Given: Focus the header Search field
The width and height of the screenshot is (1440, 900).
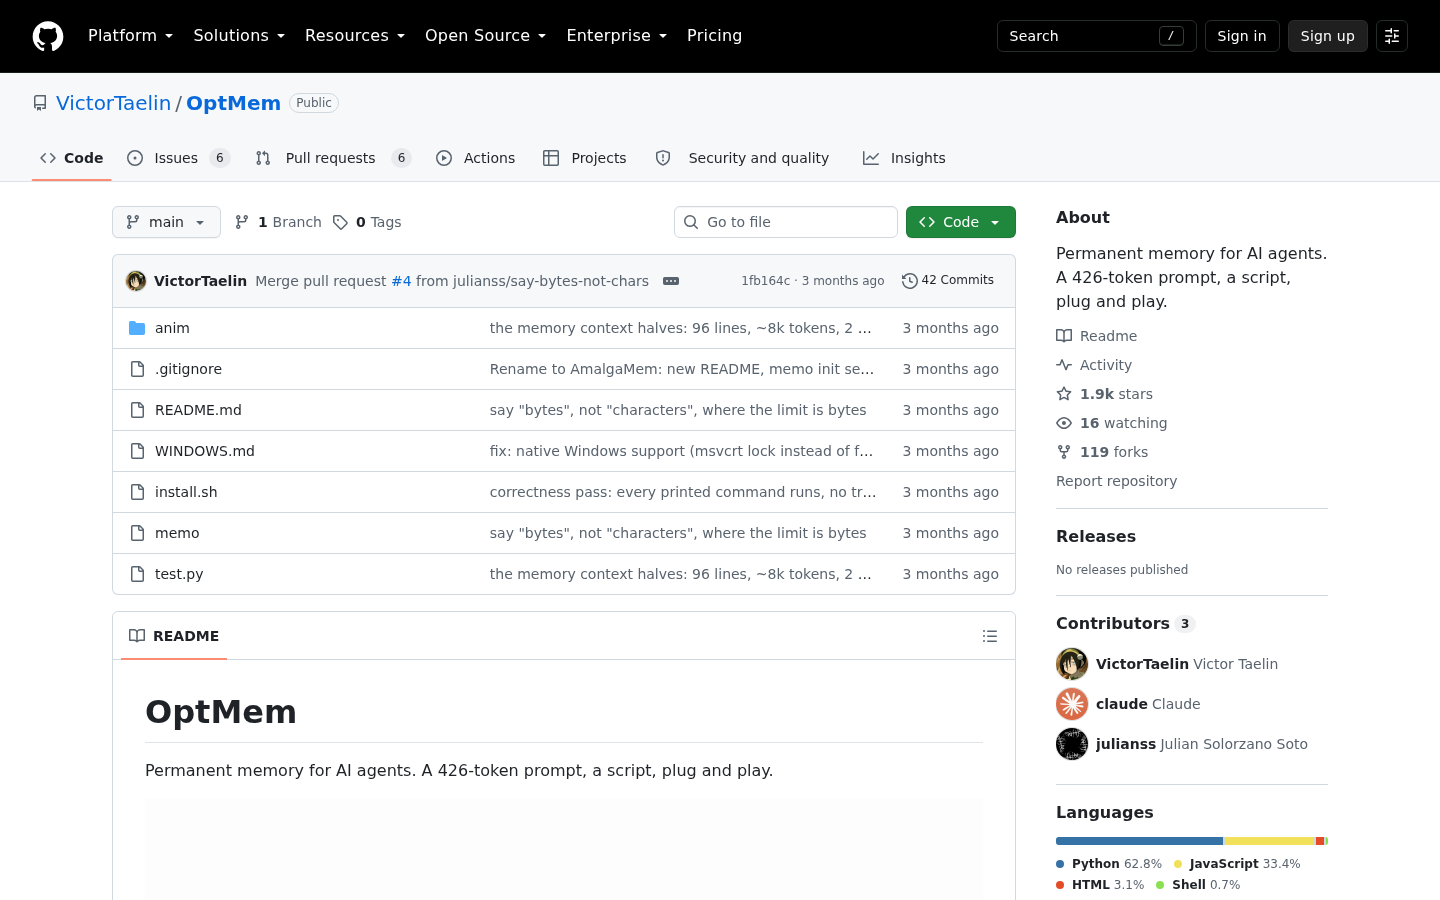Looking at the screenshot, I should click(x=1097, y=36).
